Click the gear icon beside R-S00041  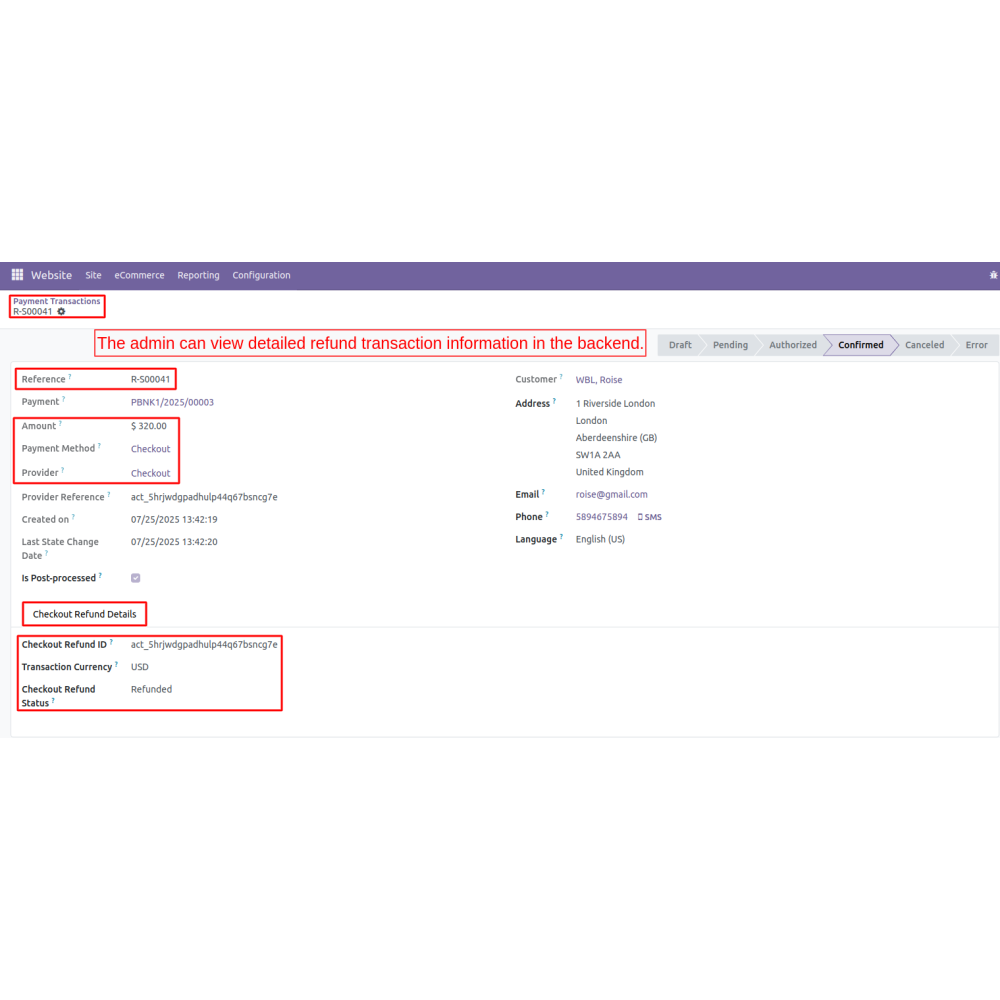(61, 312)
